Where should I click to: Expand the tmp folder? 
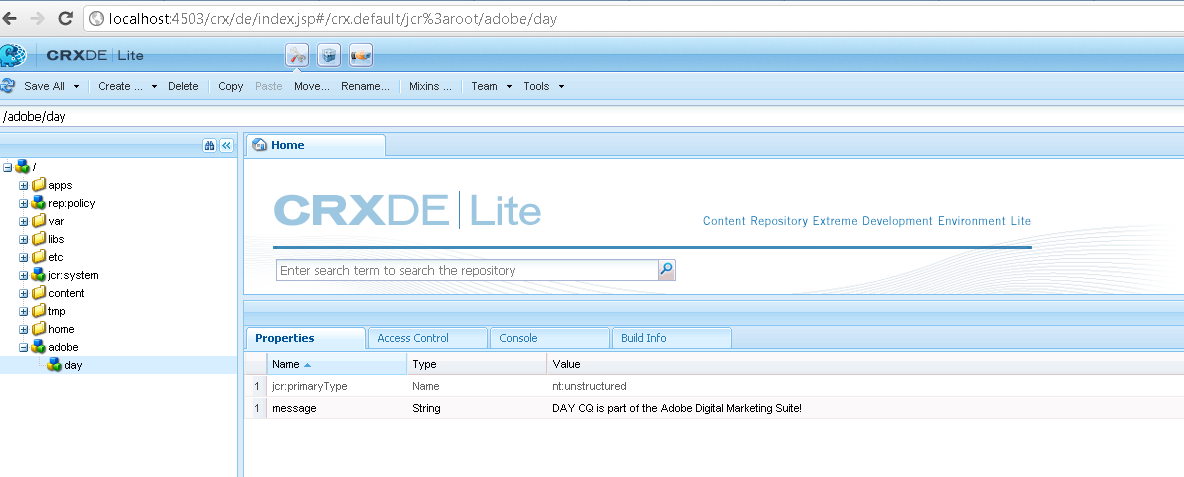point(23,312)
